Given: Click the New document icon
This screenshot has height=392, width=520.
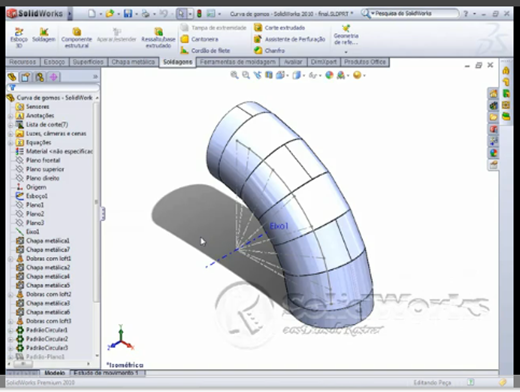Looking at the screenshot, I should click(x=92, y=14).
